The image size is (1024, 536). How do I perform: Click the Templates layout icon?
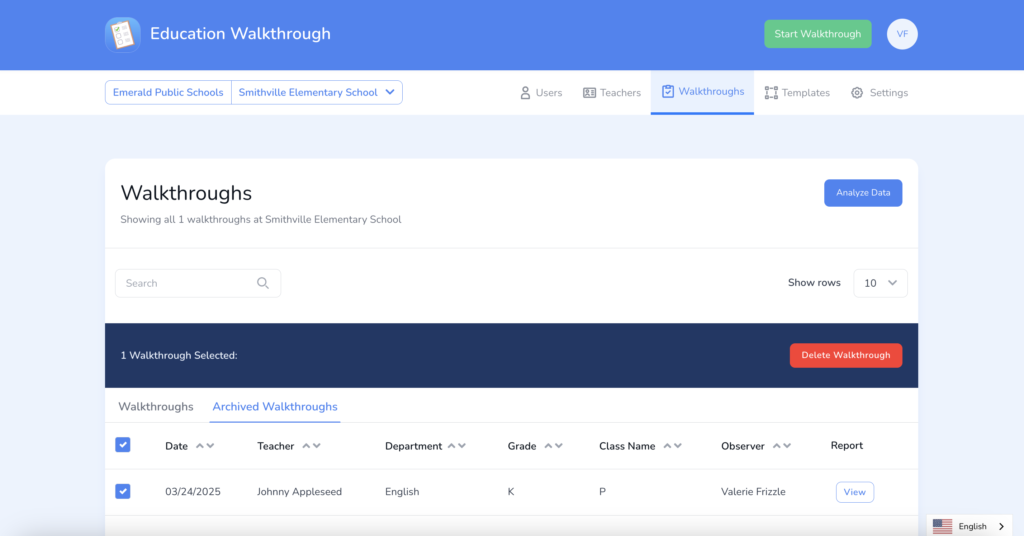pos(771,93)
